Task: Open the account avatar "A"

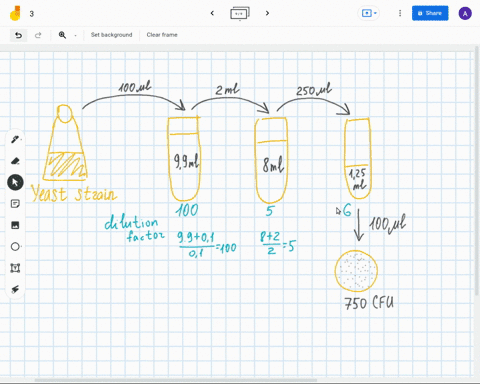Action: coord(465,14)
